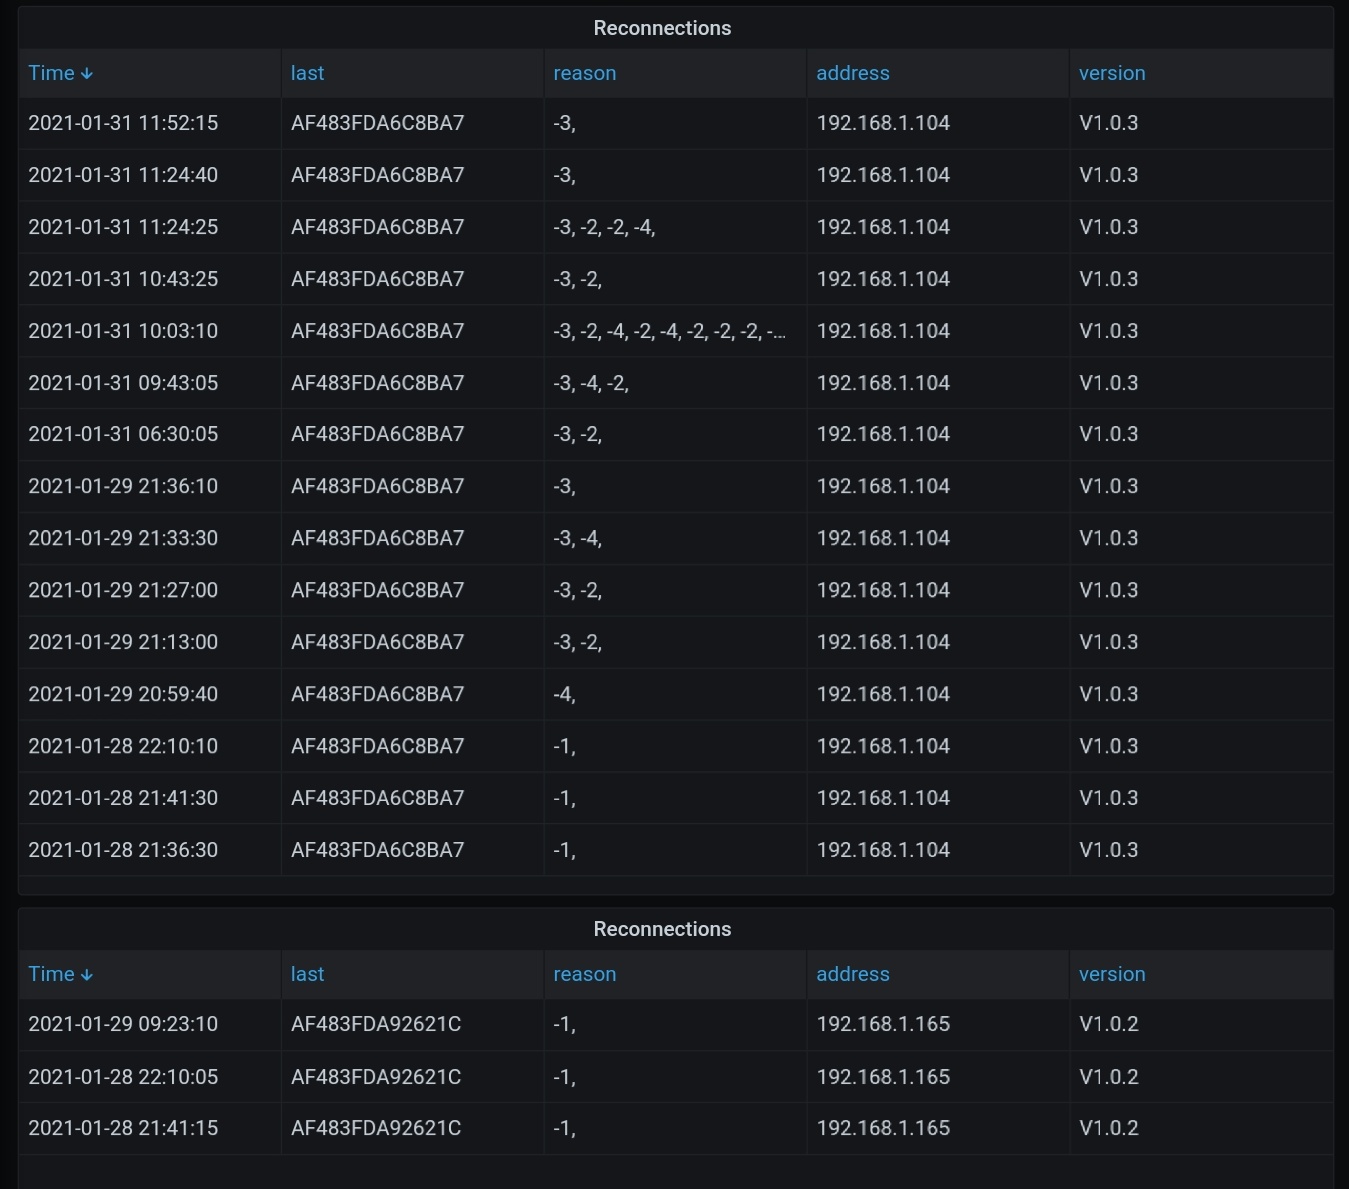The width and height of the screenshot is (1349, 1189).
Task: Sort bottom table by version column
Action: 1112,974
